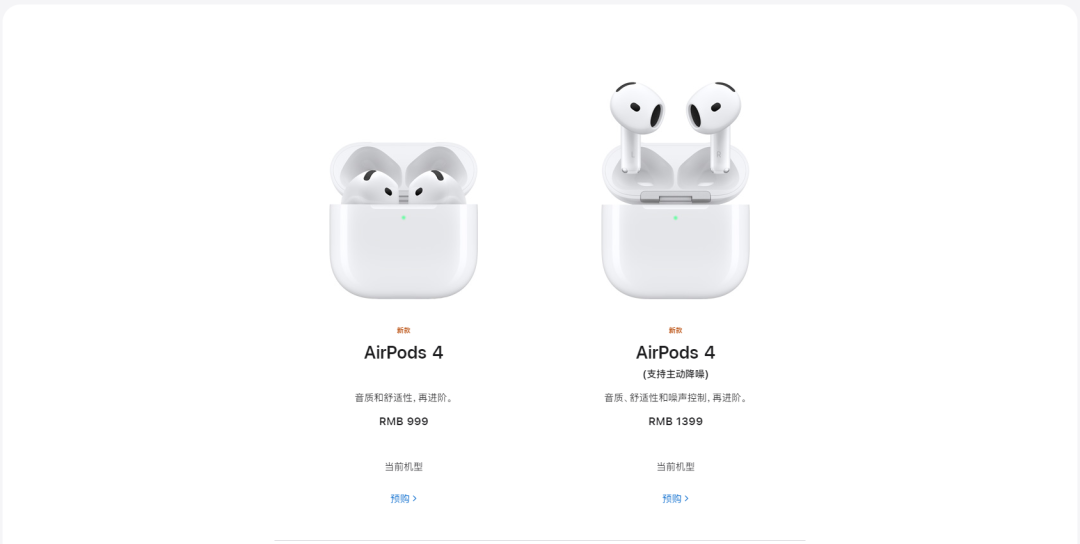This screenshot has height=544, width=1080.
Task: Click the 音质和舒适性,再进阶 description text
Action: point(404,397)
